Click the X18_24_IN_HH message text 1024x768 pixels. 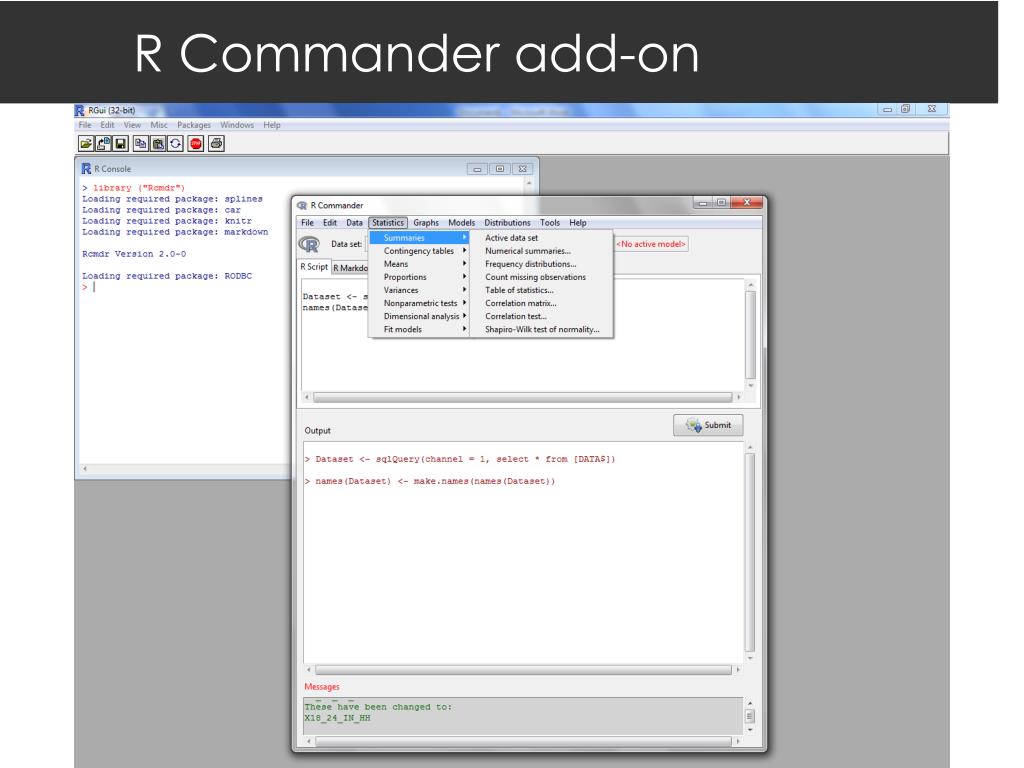pyautogui.click(x=337, y=718)
